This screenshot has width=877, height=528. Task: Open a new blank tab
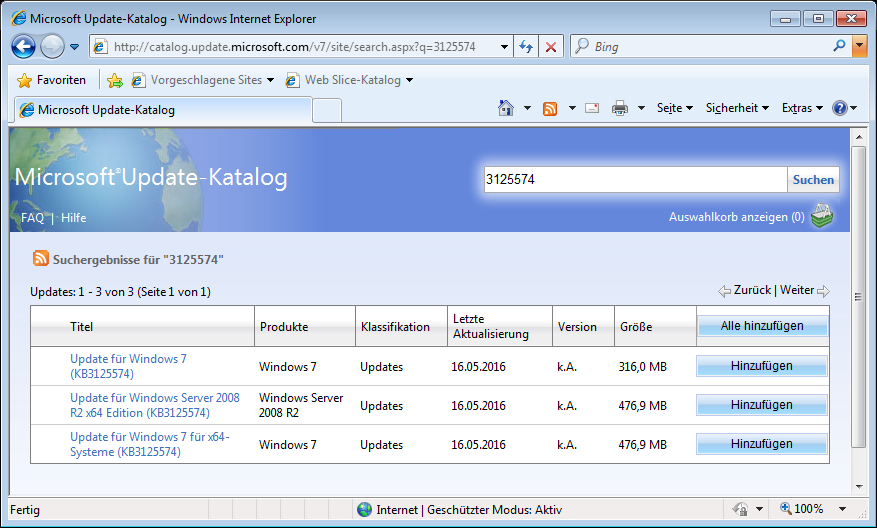pyautogui.click(x=327, y=110)
